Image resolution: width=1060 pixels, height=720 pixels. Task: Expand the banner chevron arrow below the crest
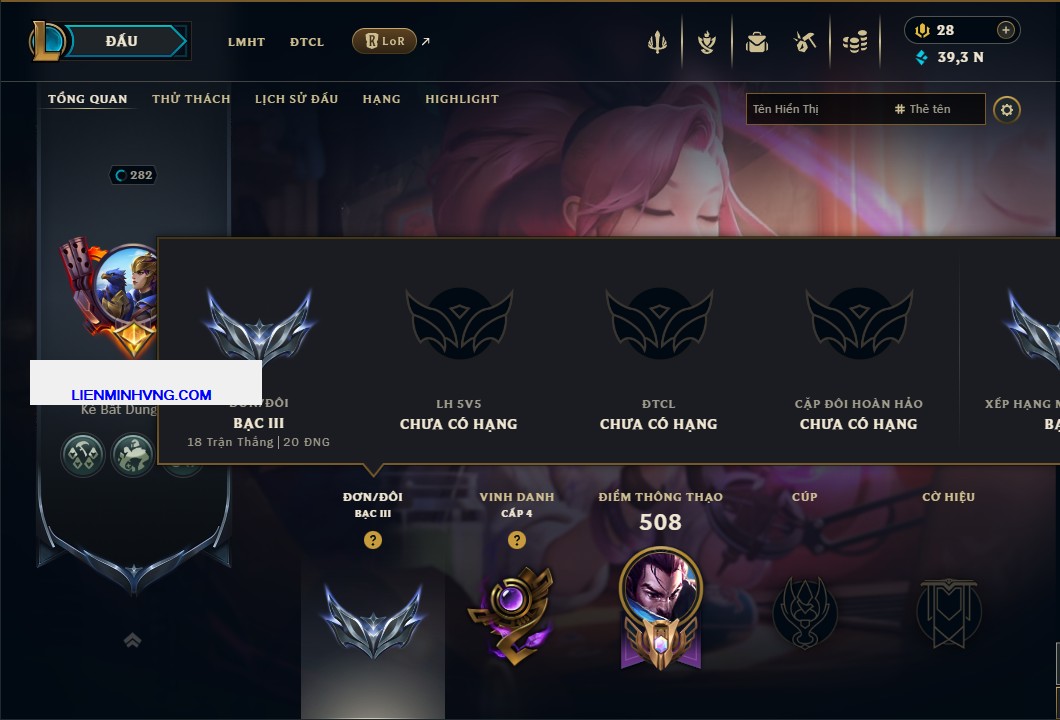(x=132, y=640)
